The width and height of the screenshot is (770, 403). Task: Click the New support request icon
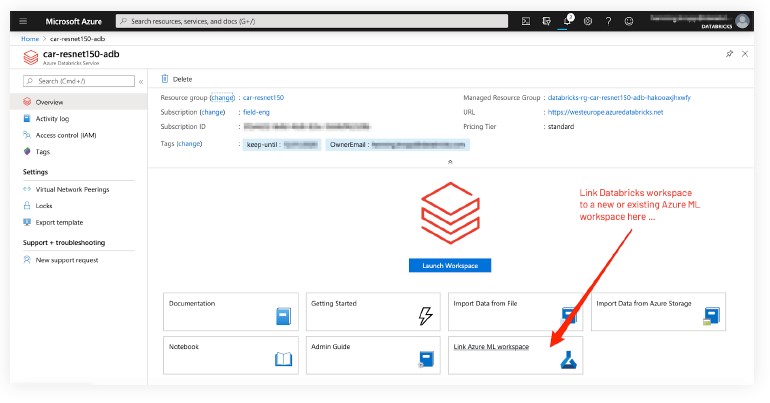pos(27,260)
